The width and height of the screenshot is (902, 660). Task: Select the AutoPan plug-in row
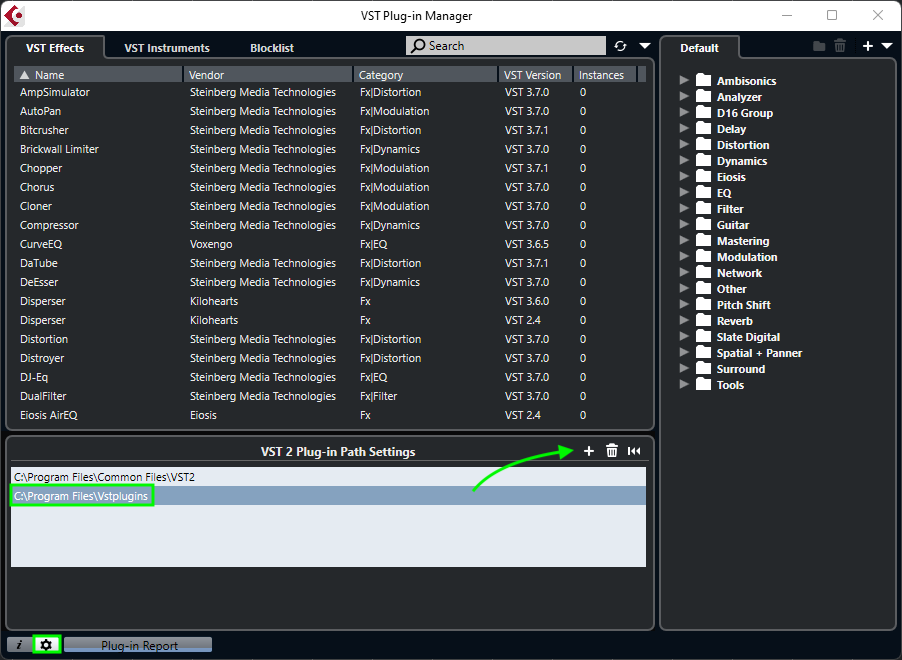[330, 111]
